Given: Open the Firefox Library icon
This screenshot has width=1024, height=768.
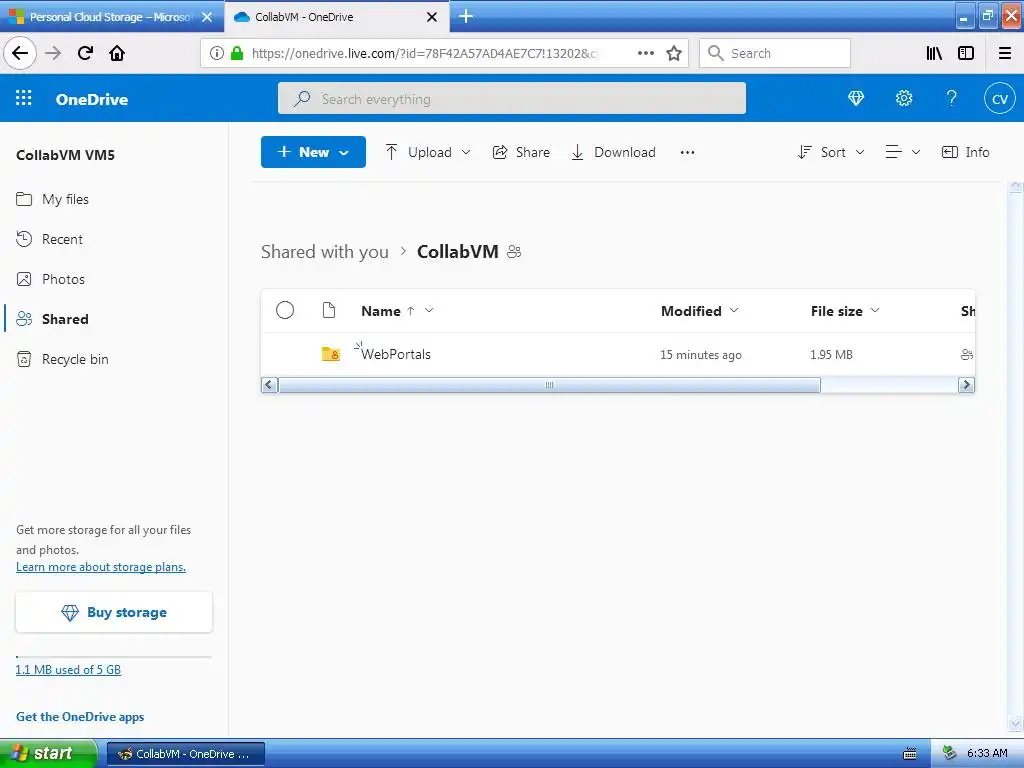Looking at the screenshot, I should click(x=935, y=53).
